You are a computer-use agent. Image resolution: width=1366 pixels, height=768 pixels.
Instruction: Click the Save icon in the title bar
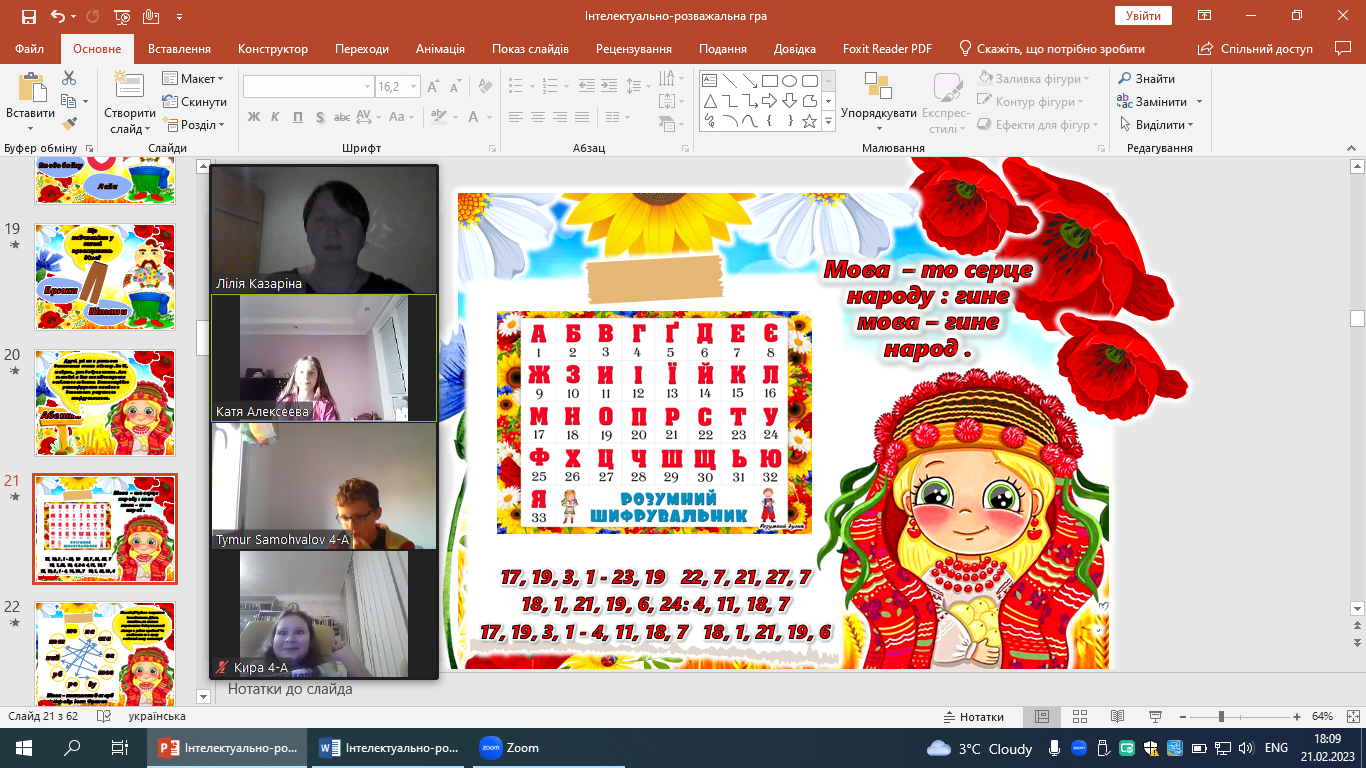coord(28,16)
